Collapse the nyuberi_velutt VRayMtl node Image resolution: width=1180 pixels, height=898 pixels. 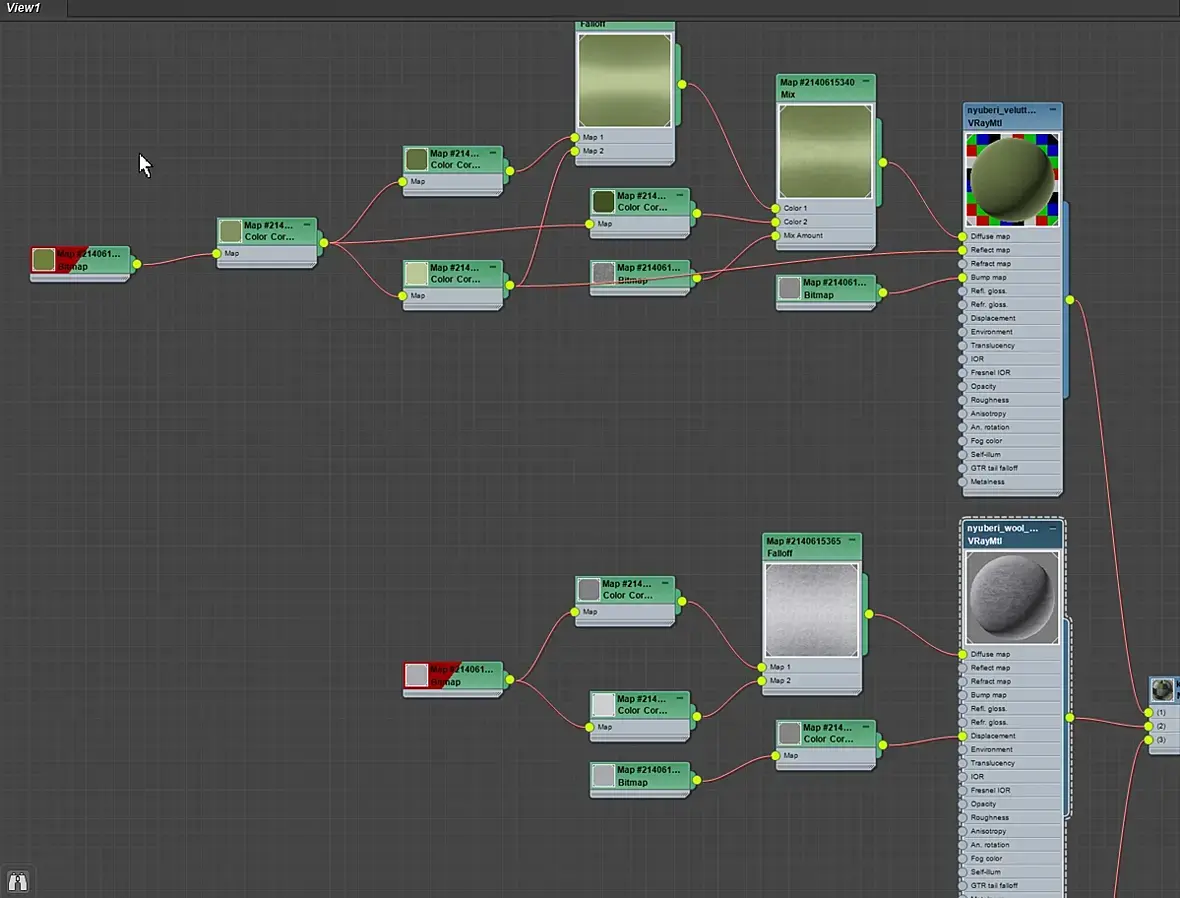pos(1052,110)
